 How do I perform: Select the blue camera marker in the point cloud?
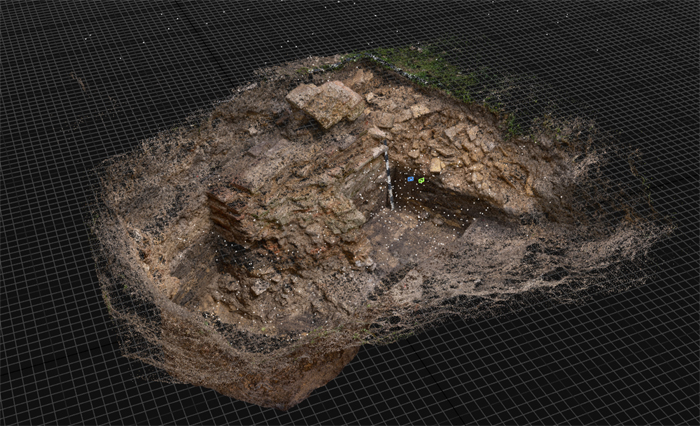point(411,179)
